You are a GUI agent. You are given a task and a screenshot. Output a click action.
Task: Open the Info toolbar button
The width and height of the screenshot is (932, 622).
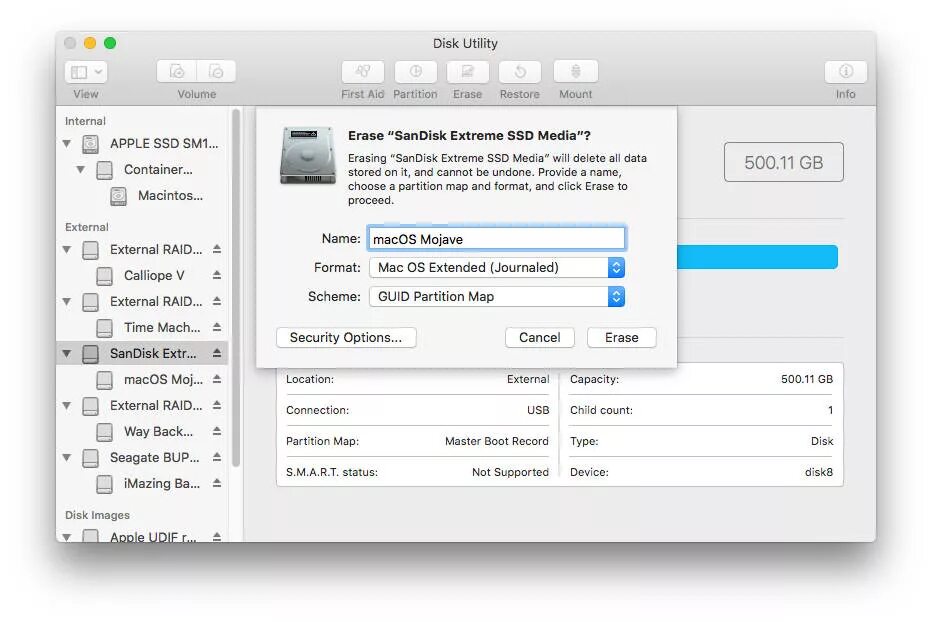tap(845, 71)
